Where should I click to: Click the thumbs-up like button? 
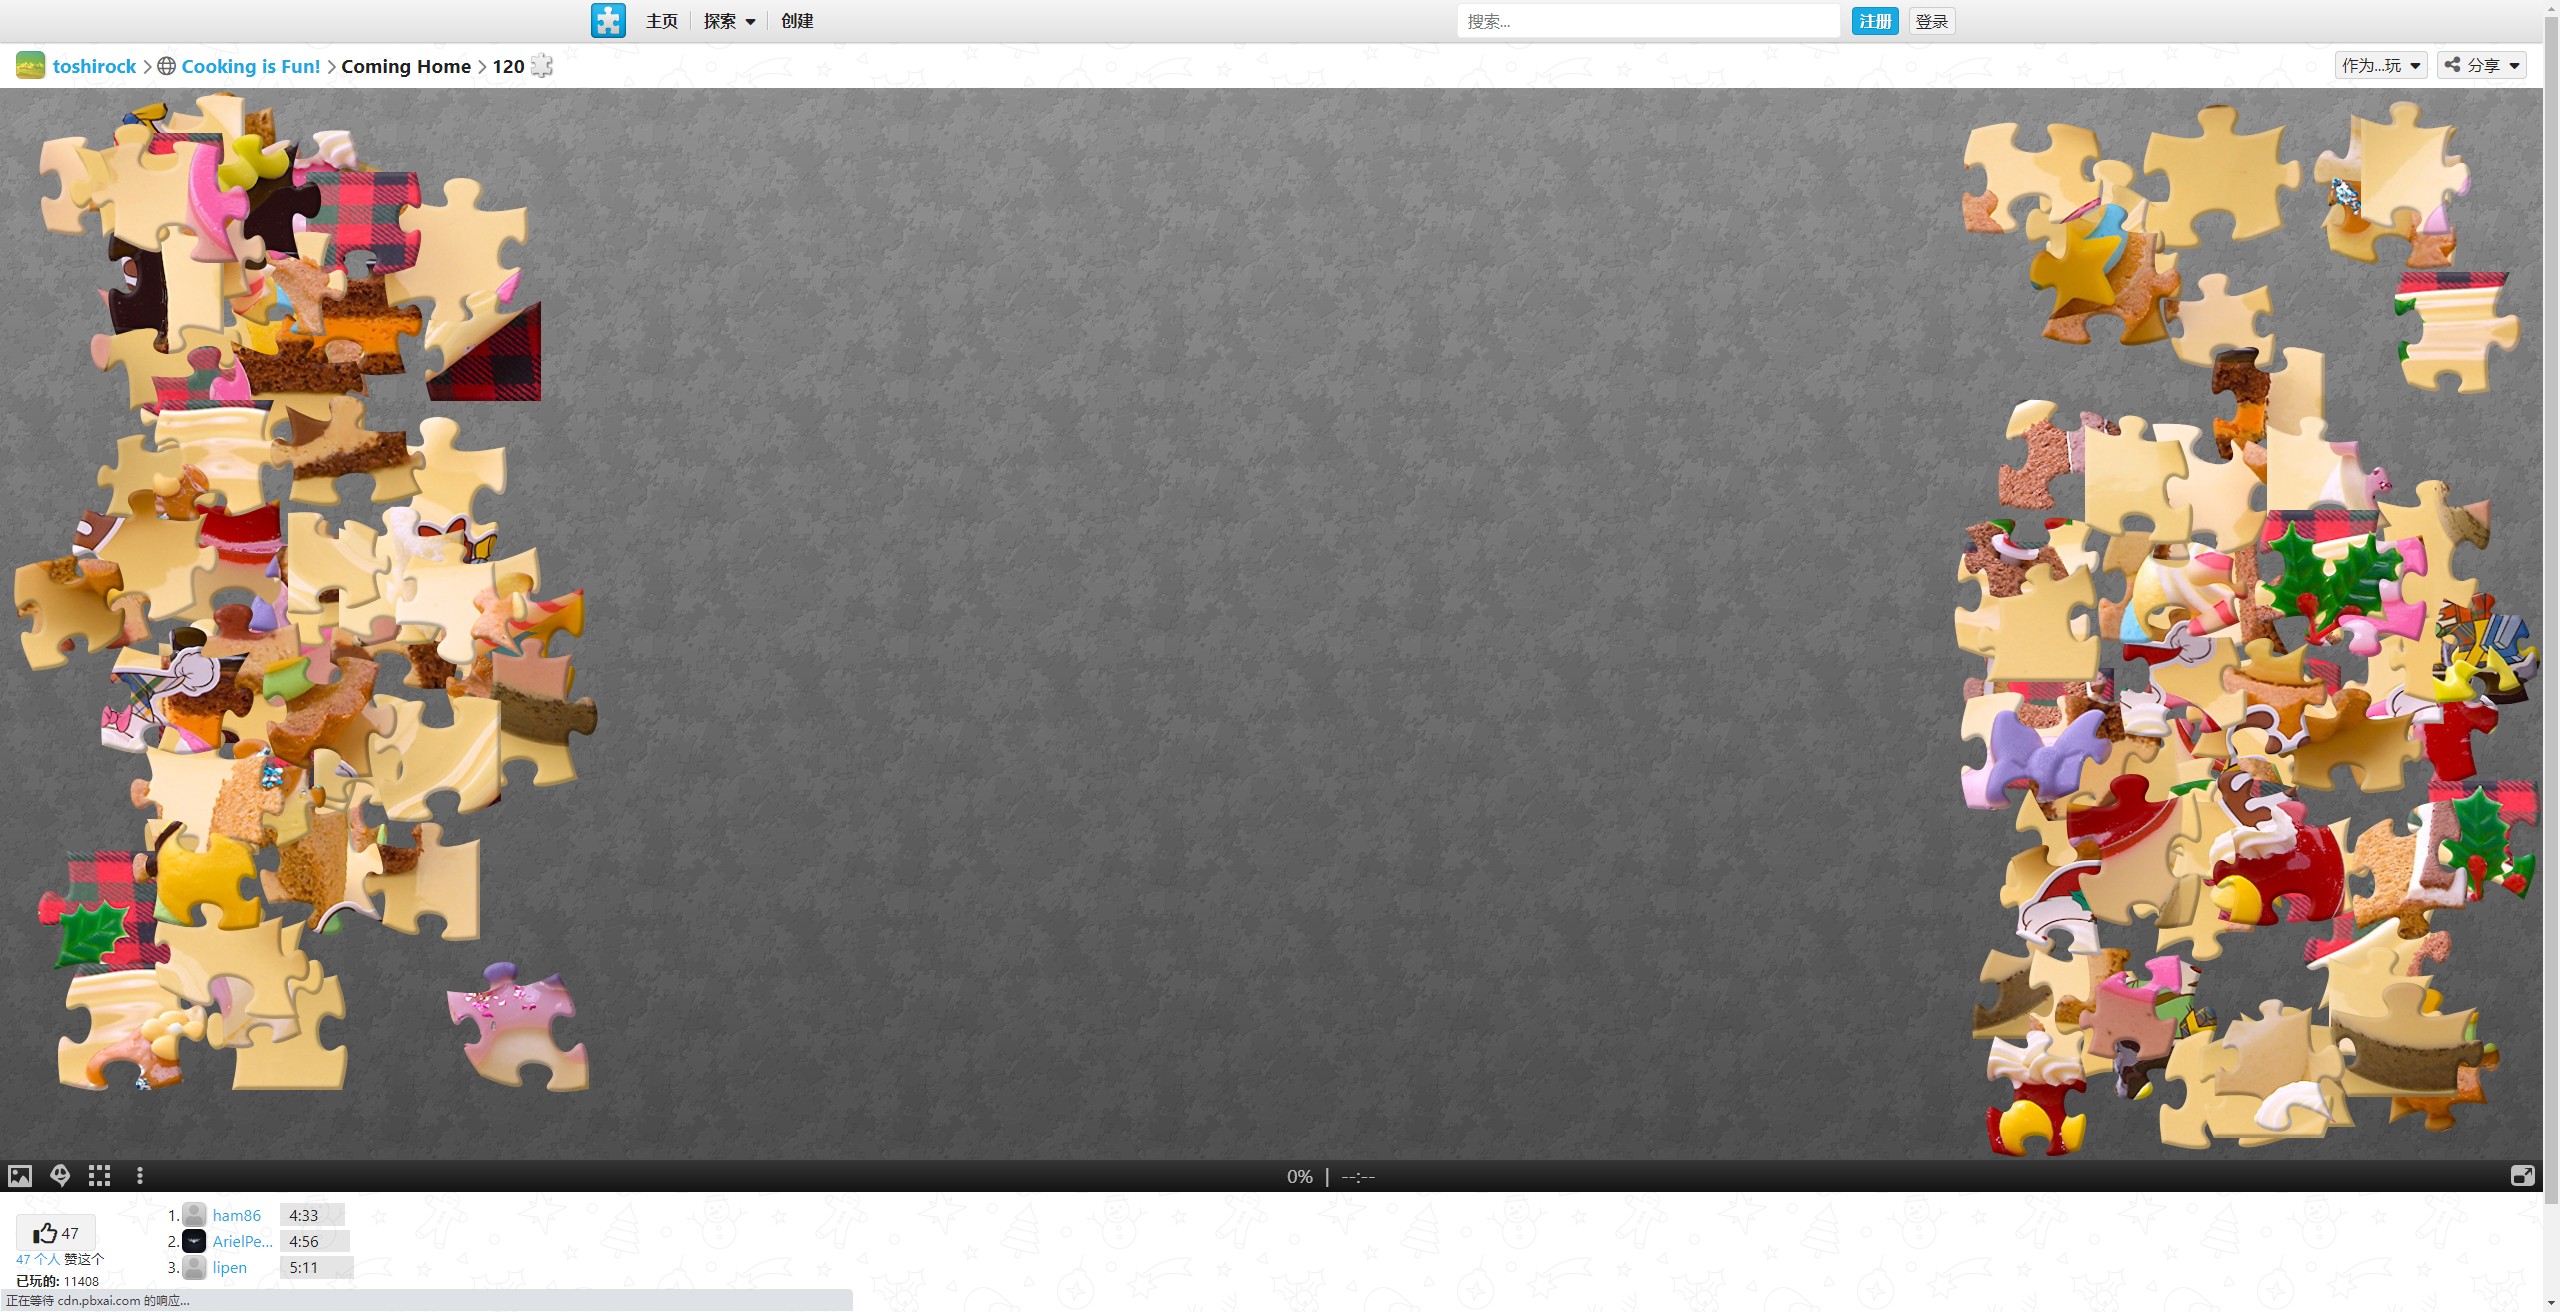coord(56,1233)
